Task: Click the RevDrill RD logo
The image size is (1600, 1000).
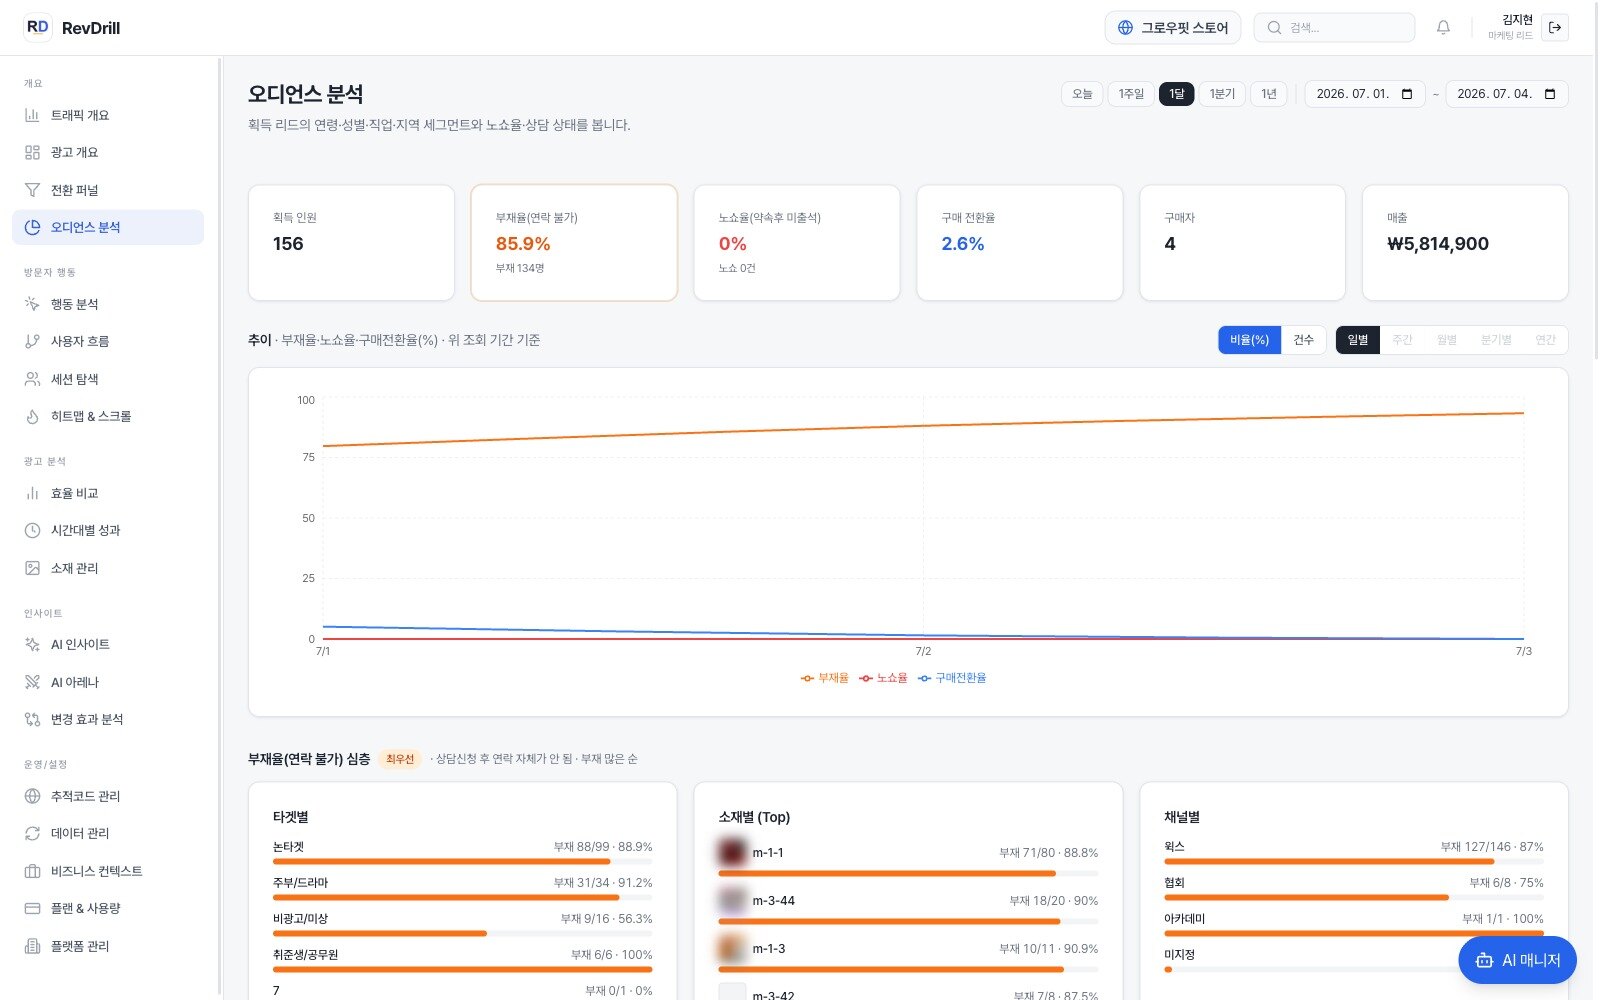Action: (x=37, y=27)
